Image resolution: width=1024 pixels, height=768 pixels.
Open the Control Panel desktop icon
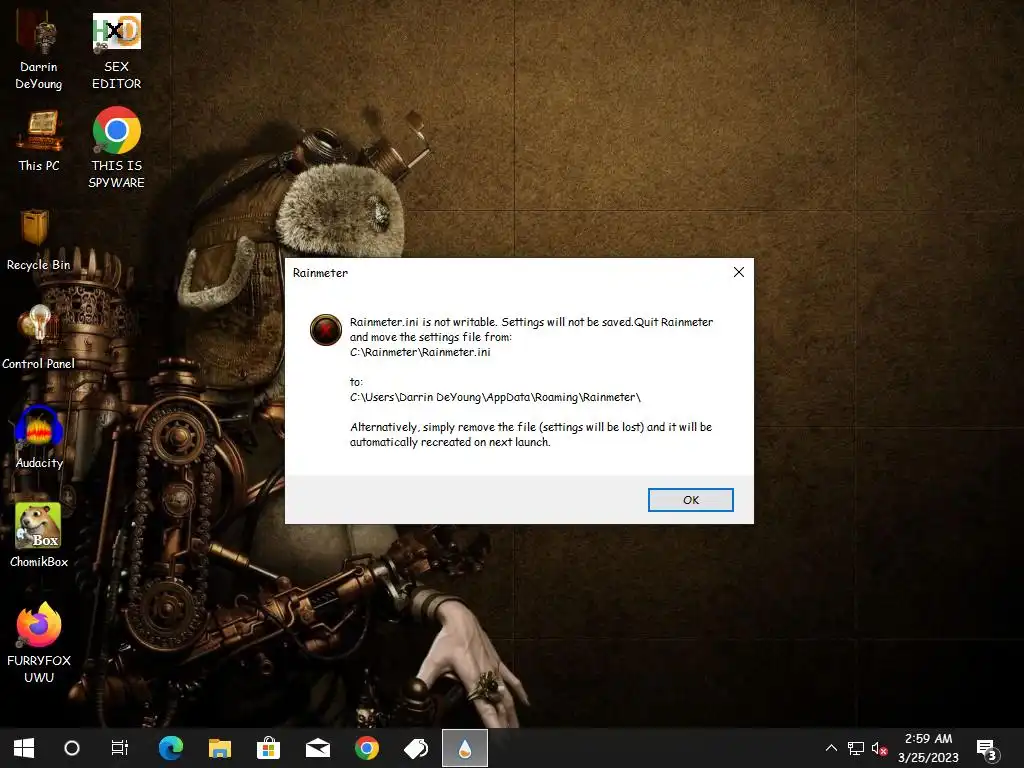coord(39,337)
